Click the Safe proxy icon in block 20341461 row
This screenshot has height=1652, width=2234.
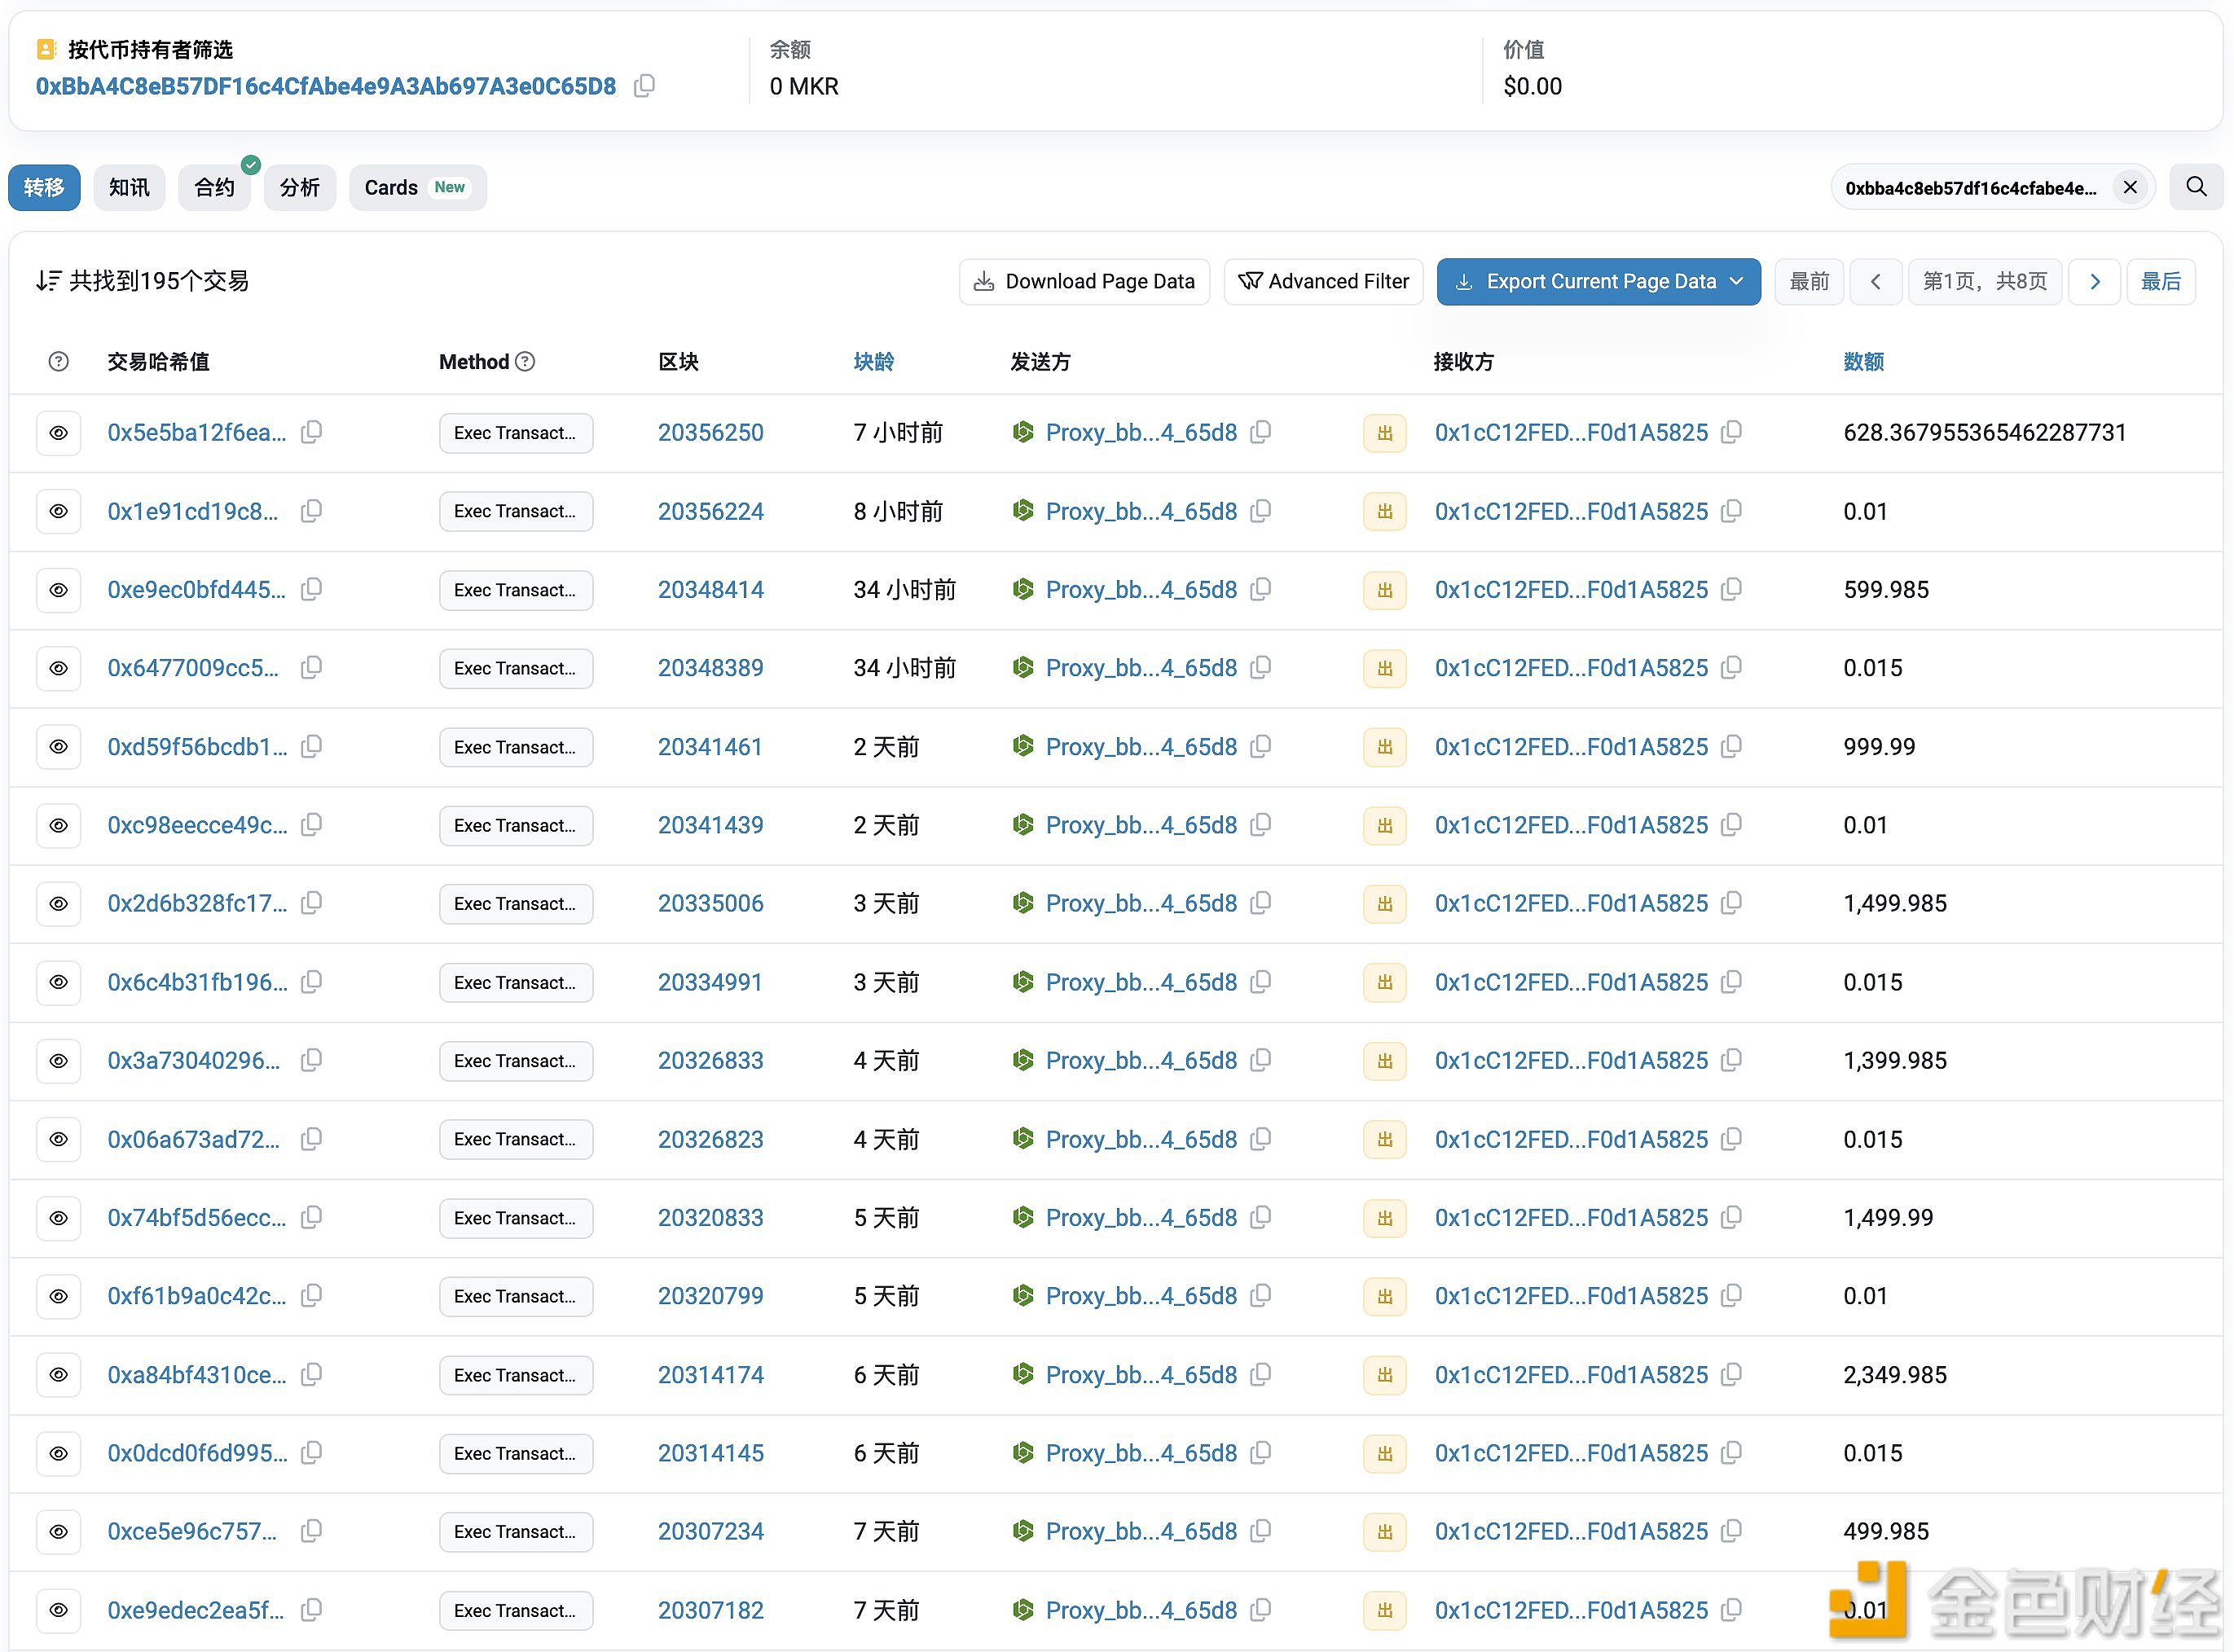click(1022, 746)
